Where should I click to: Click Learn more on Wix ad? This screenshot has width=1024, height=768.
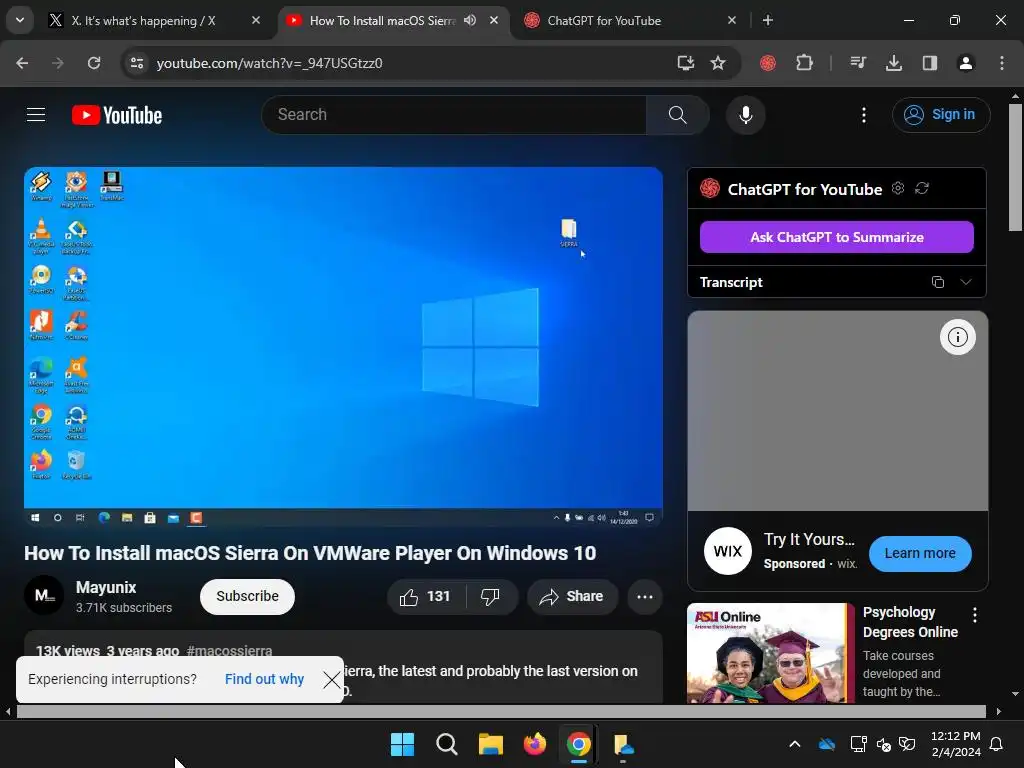pos(920,554)
